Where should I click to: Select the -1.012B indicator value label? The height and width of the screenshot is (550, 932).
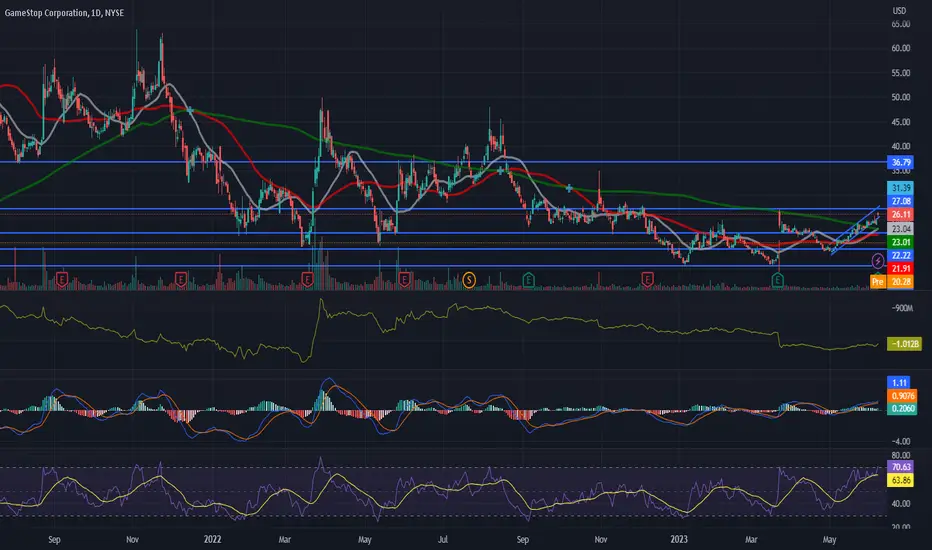[904, 344]
